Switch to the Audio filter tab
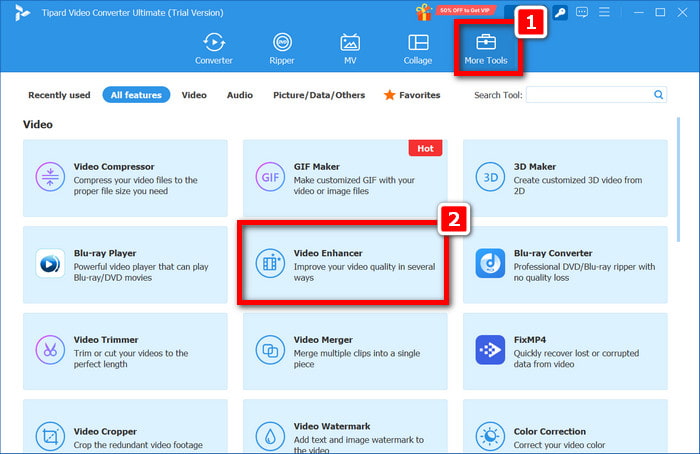 pyautogui.click(x=240, y=95)
